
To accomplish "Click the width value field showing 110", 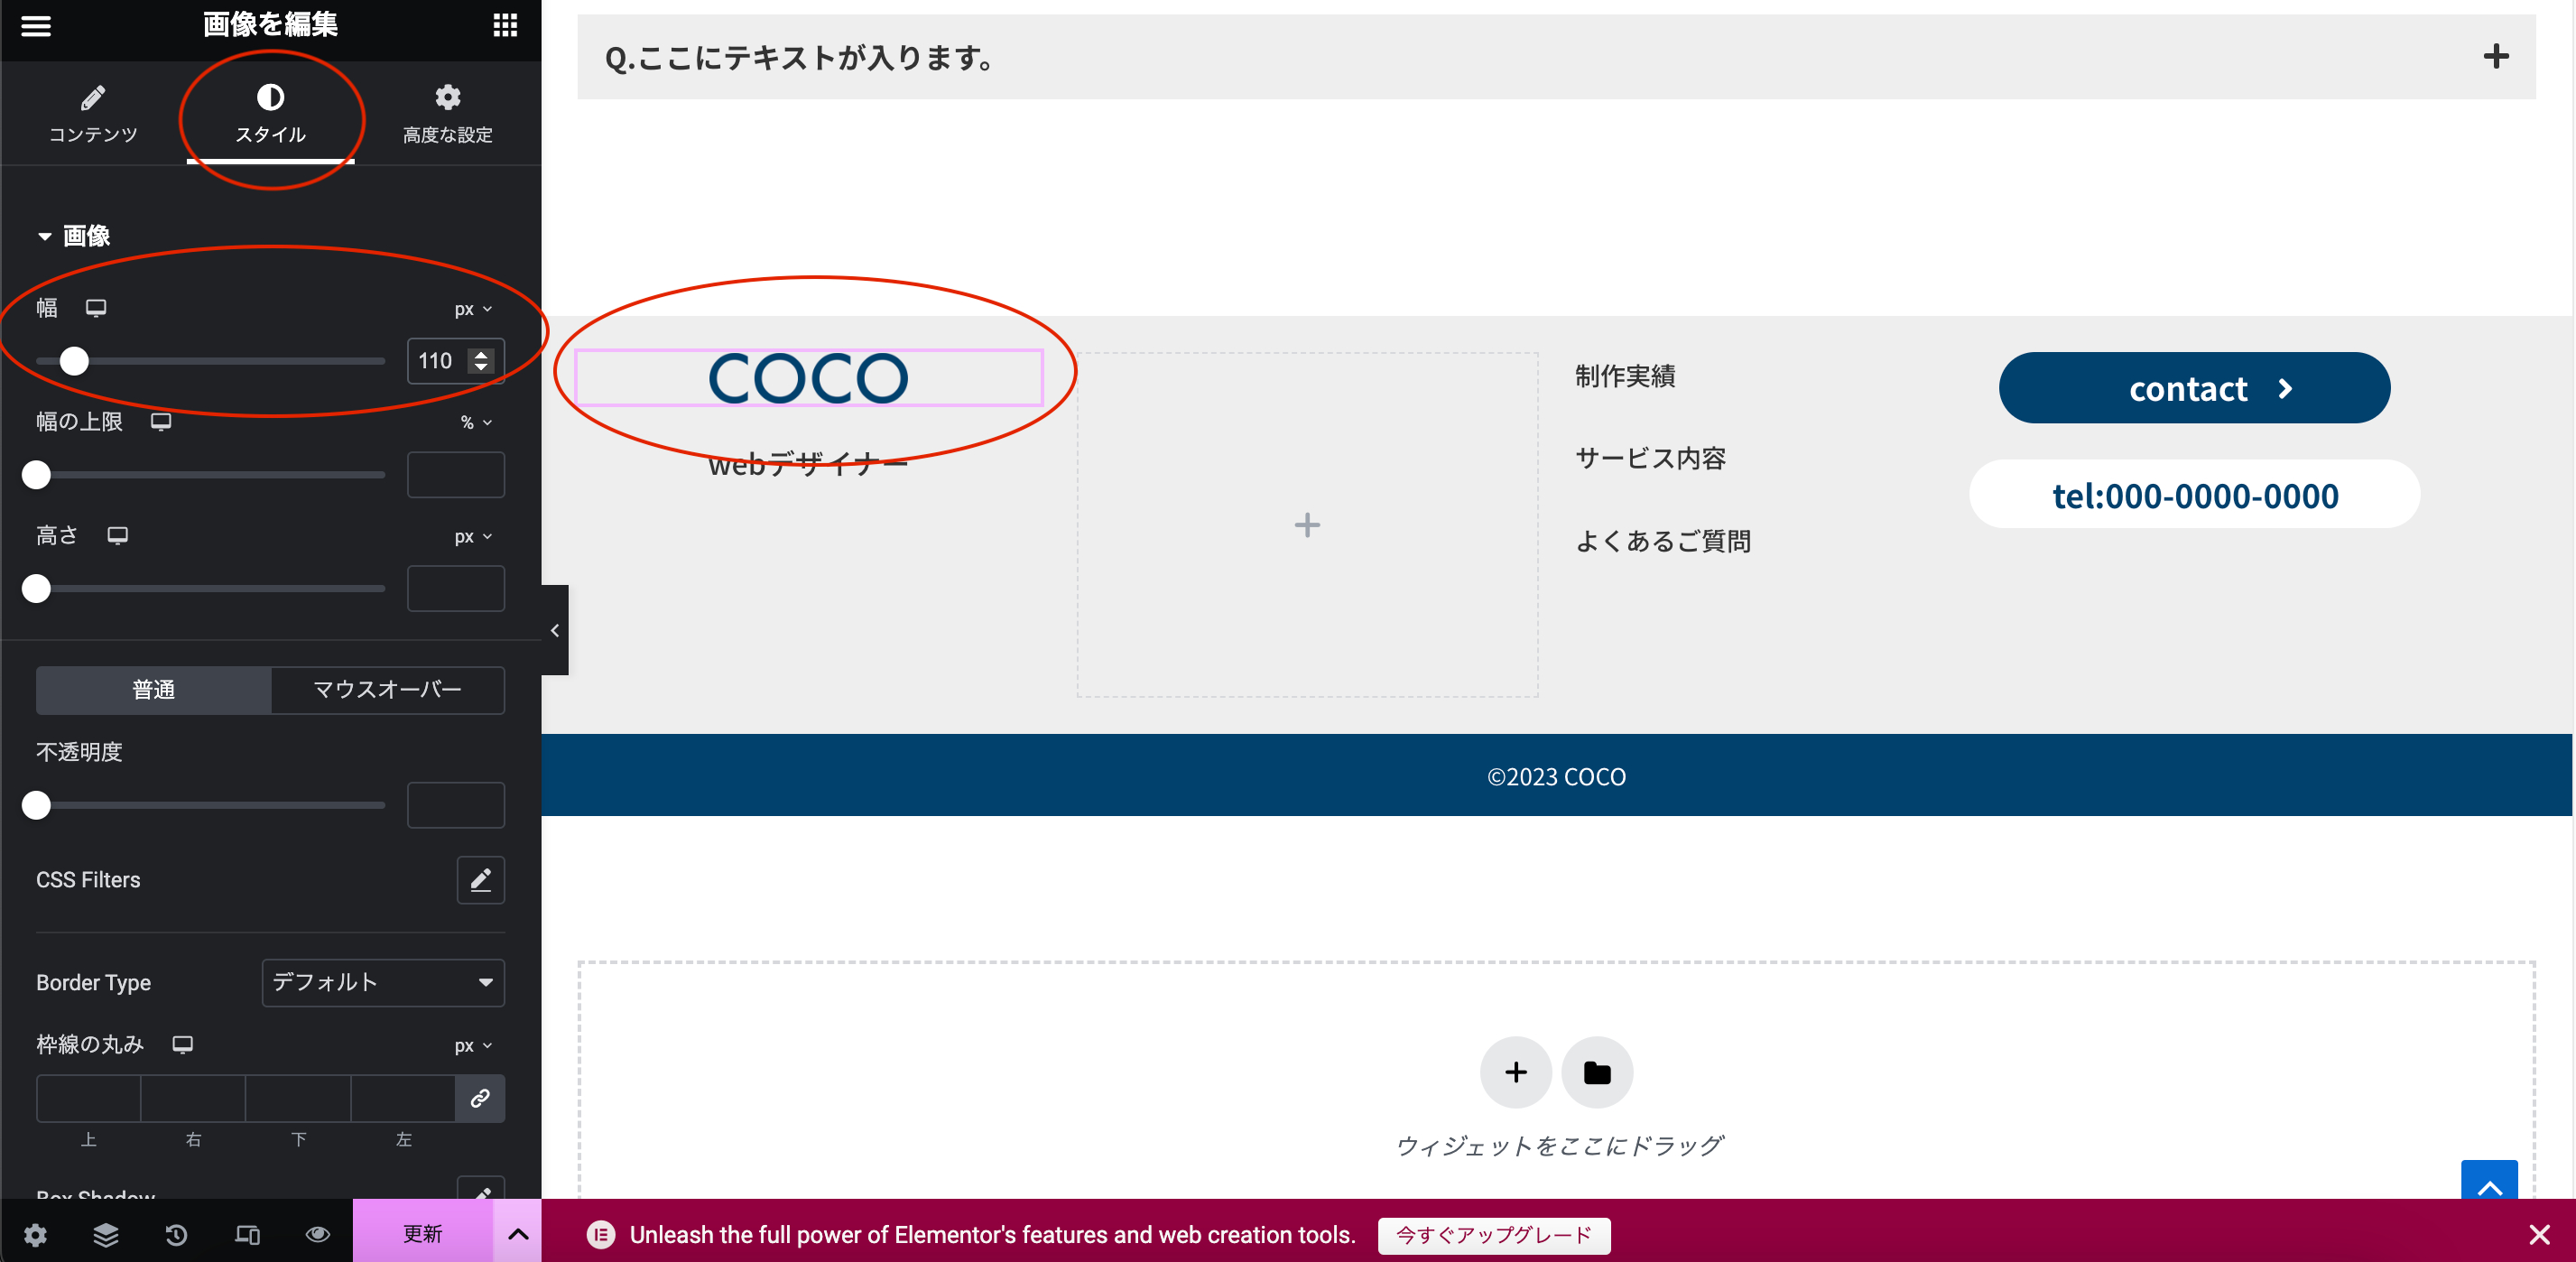I will click(x=440, y=361).
